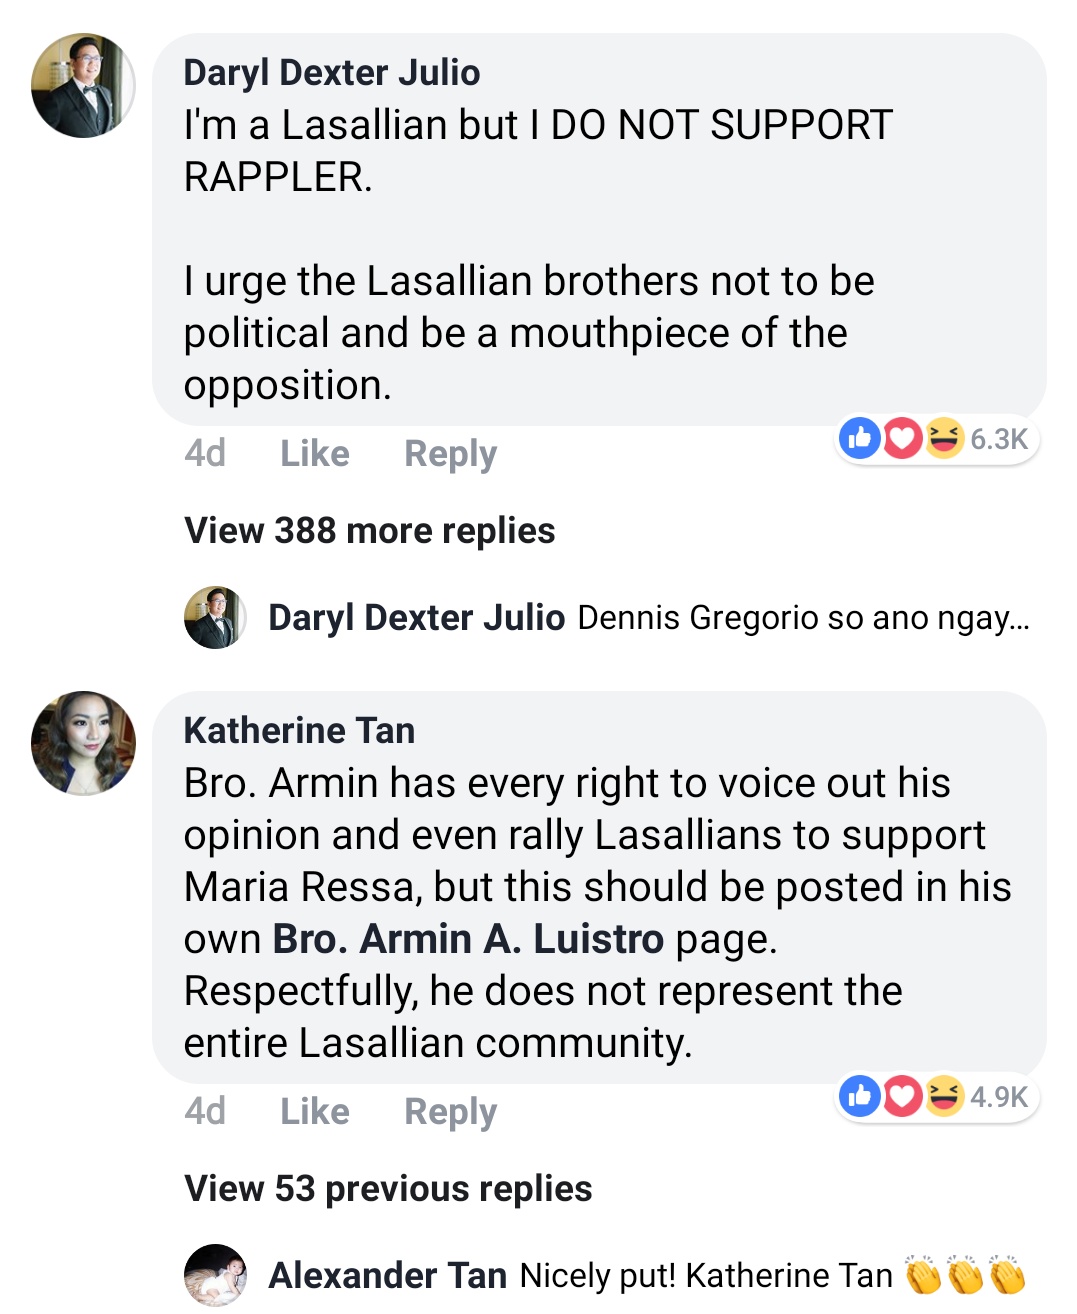Click laughing reaction icon on Katherine's comment
Screen dimensions: 1077x1314
[x=943, y=1096]
